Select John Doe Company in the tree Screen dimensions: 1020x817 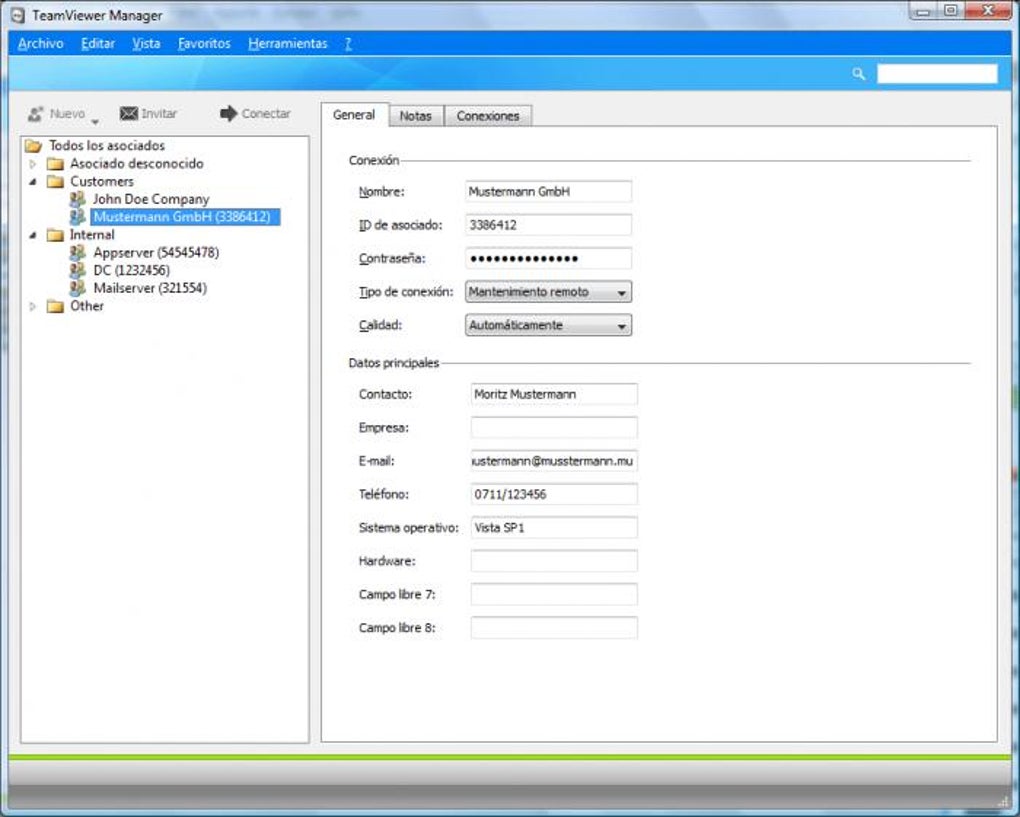(x=151, y=199)
